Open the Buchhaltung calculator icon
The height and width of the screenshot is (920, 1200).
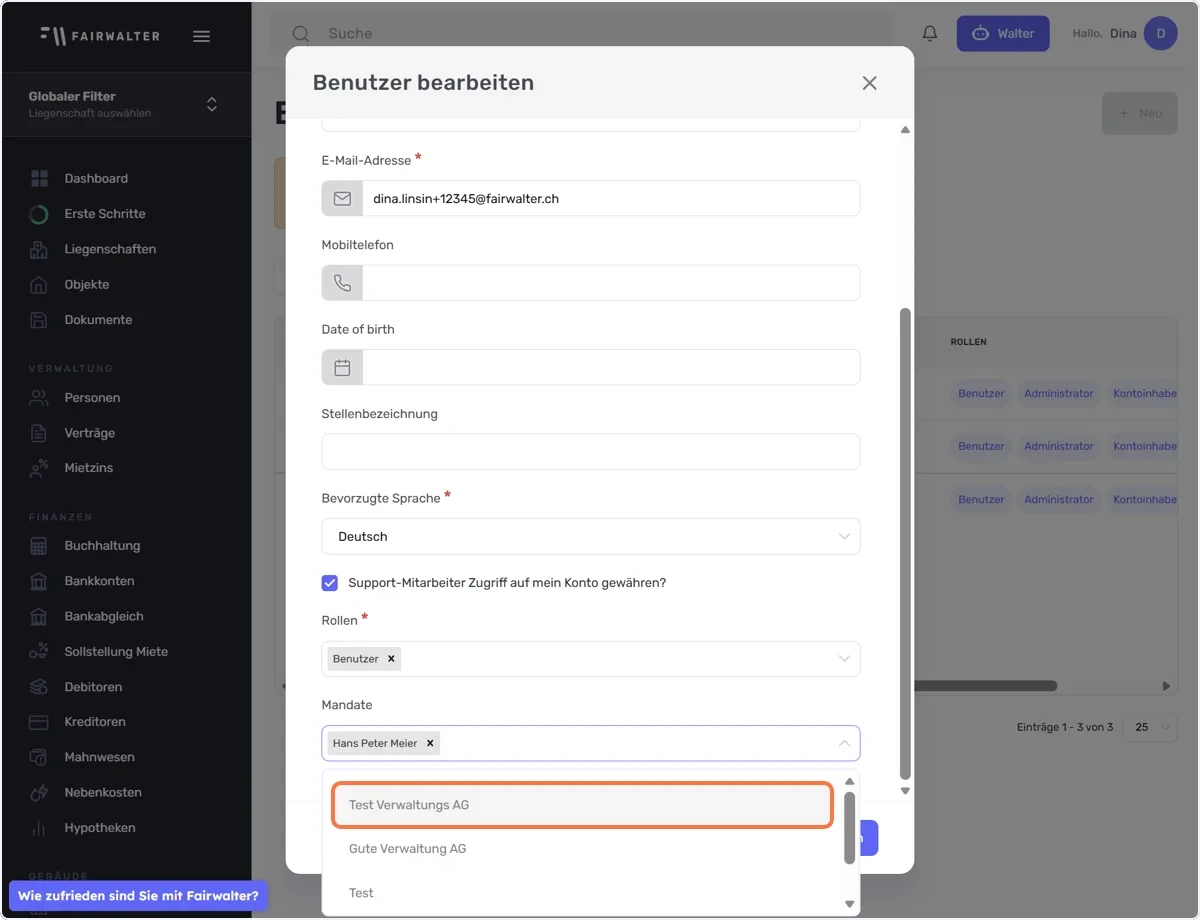coord(39,546)
